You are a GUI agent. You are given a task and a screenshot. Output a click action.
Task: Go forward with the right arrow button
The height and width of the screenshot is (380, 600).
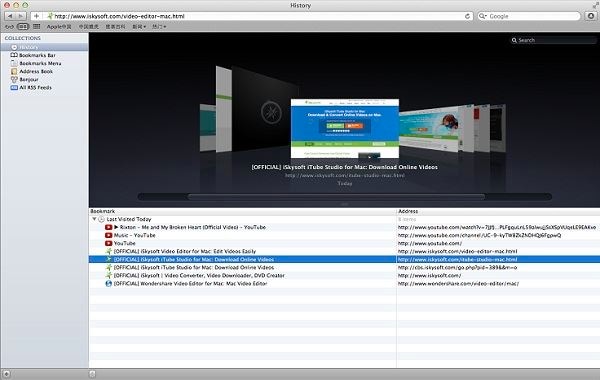(21, 16)
